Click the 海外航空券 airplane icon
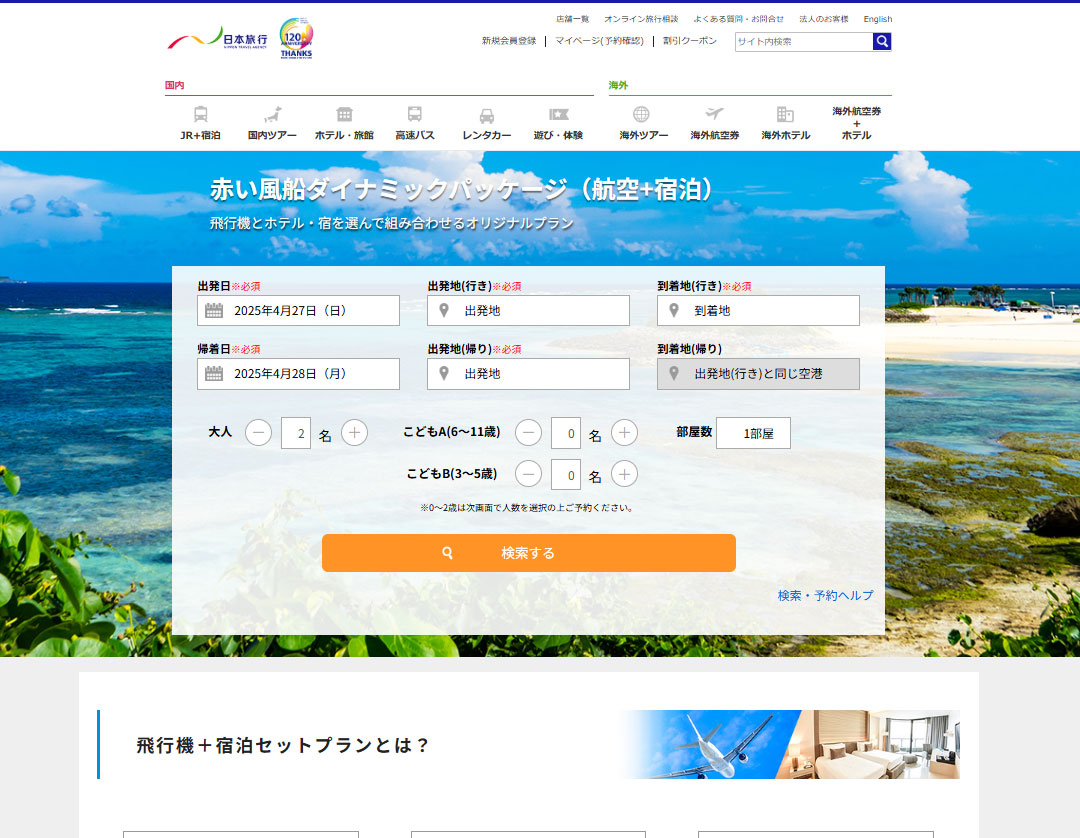 [x=714, y=115]
